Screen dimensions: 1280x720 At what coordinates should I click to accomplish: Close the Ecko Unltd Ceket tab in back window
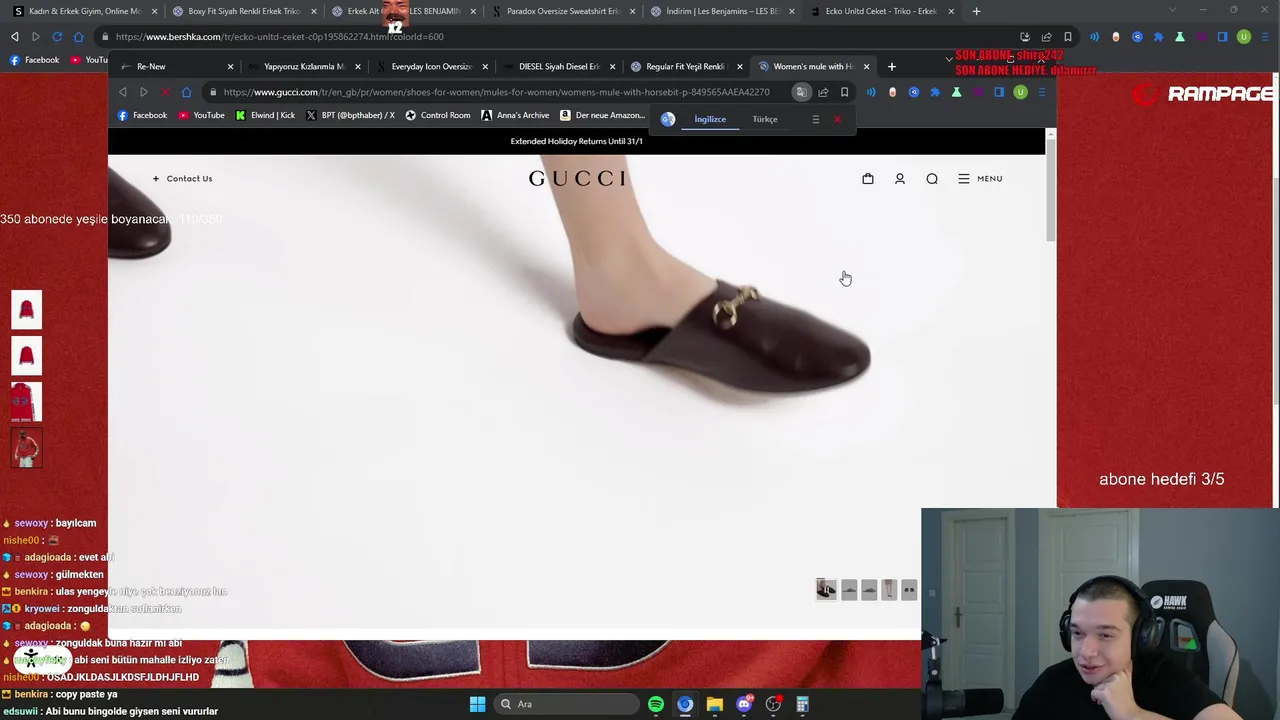(951, 11)
